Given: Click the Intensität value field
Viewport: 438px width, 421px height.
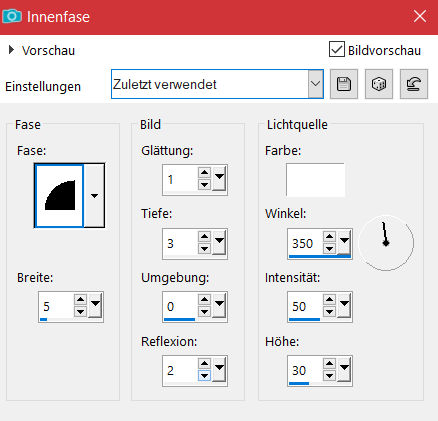Looking at the screenshot, I should pos(305,306).
